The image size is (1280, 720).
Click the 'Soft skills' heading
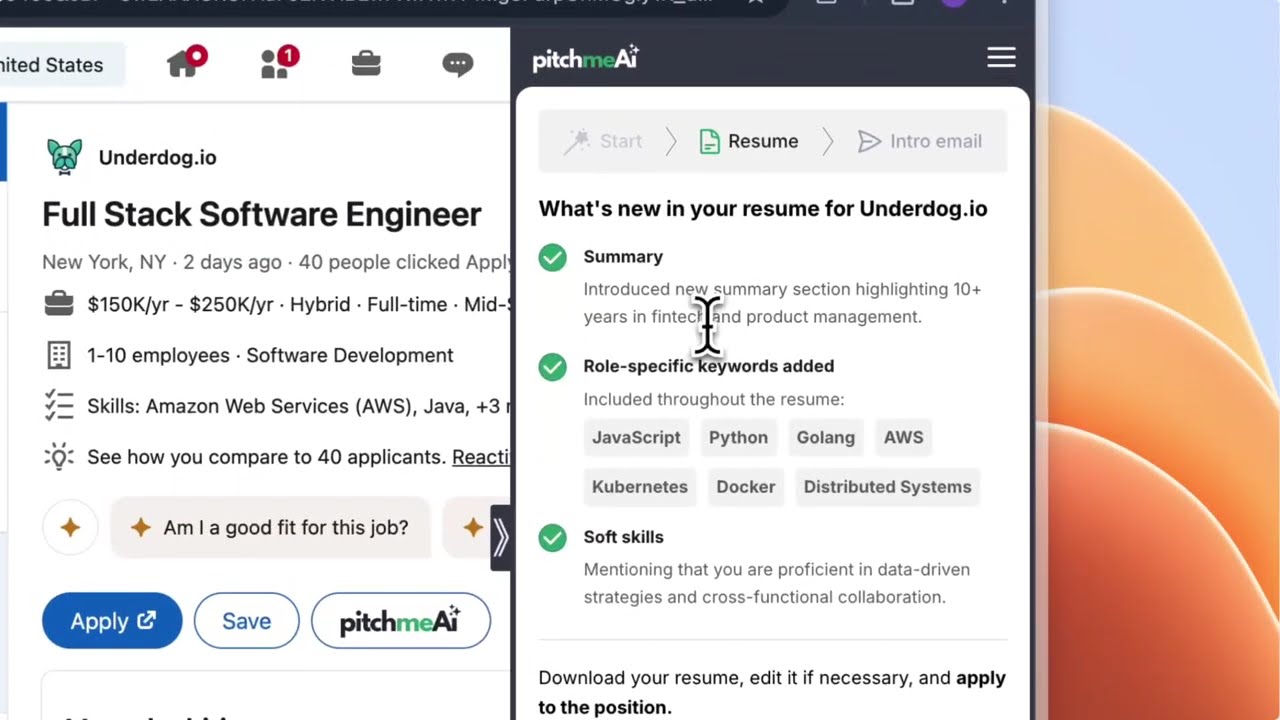(623, 537)
